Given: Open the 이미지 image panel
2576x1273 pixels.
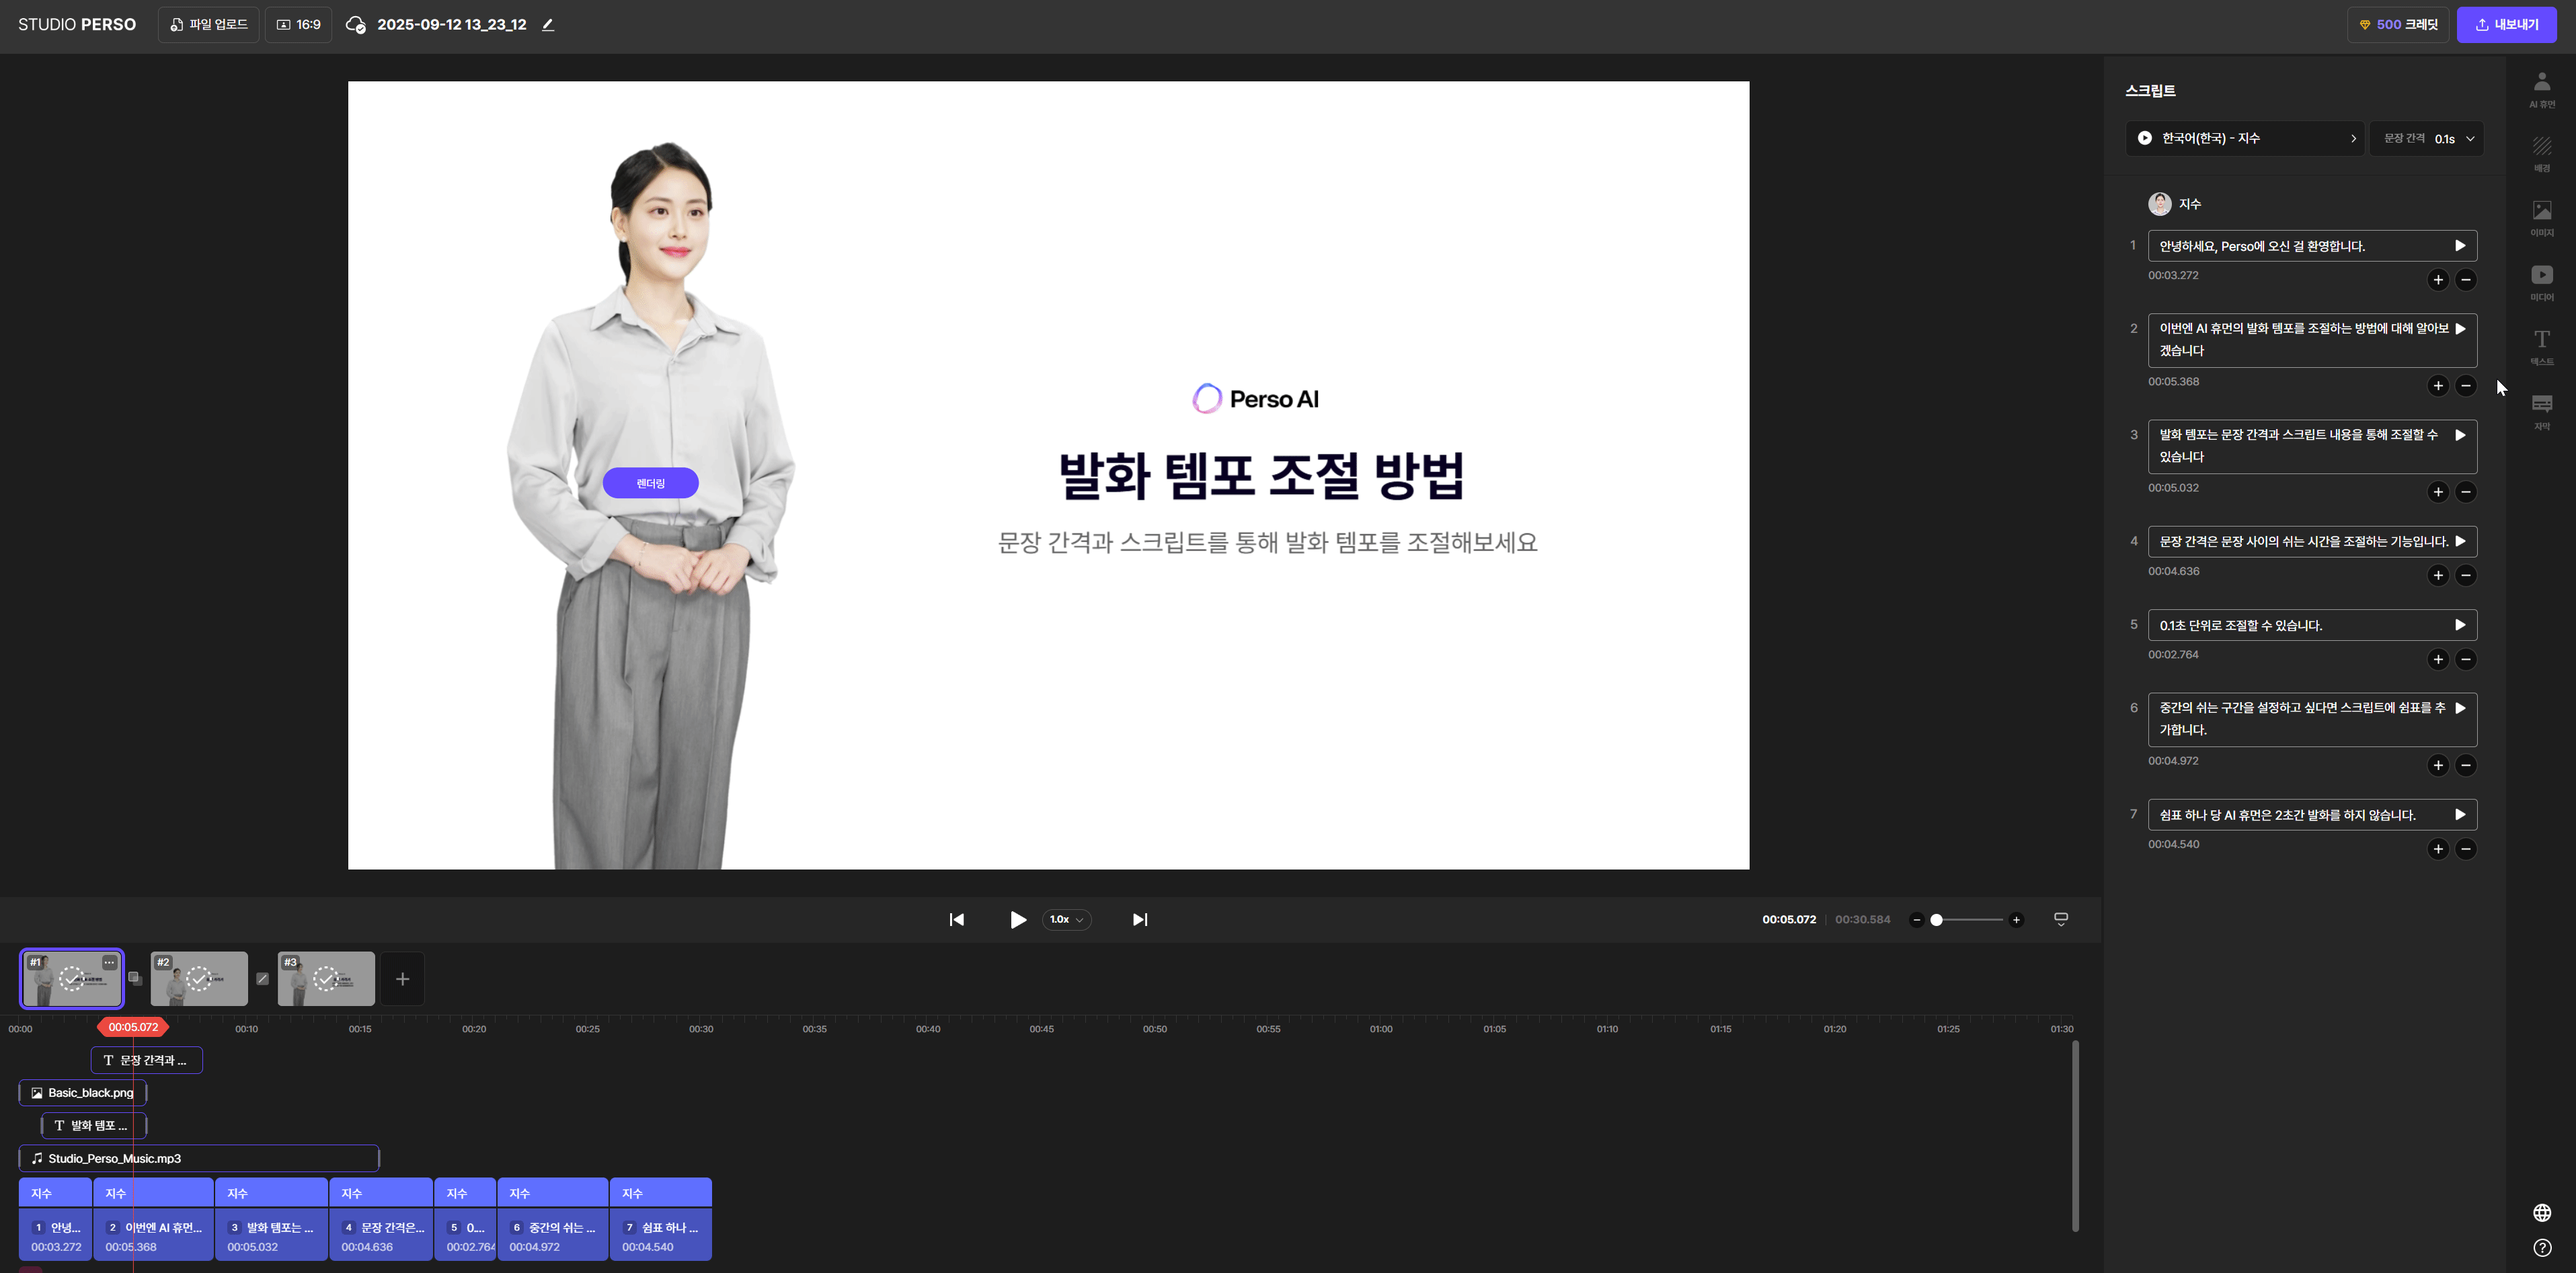Looking at the screenshot, I should pyautogui.click(x=2541, y=217).
